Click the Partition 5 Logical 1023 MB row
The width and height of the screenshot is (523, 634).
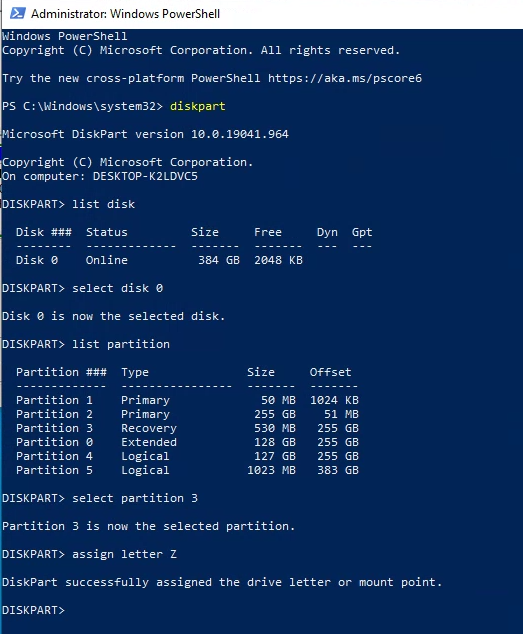tap(187, 470)
